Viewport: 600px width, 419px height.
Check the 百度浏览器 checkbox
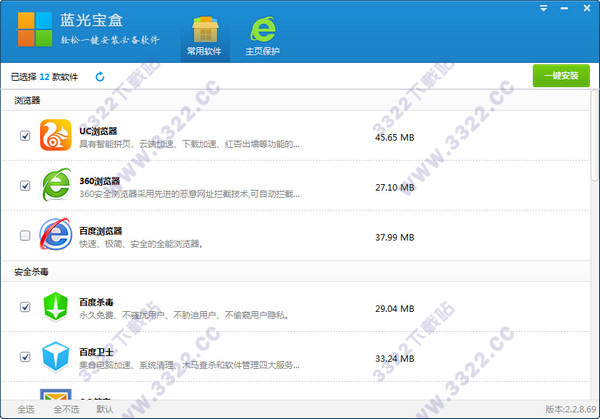[25, 235]
